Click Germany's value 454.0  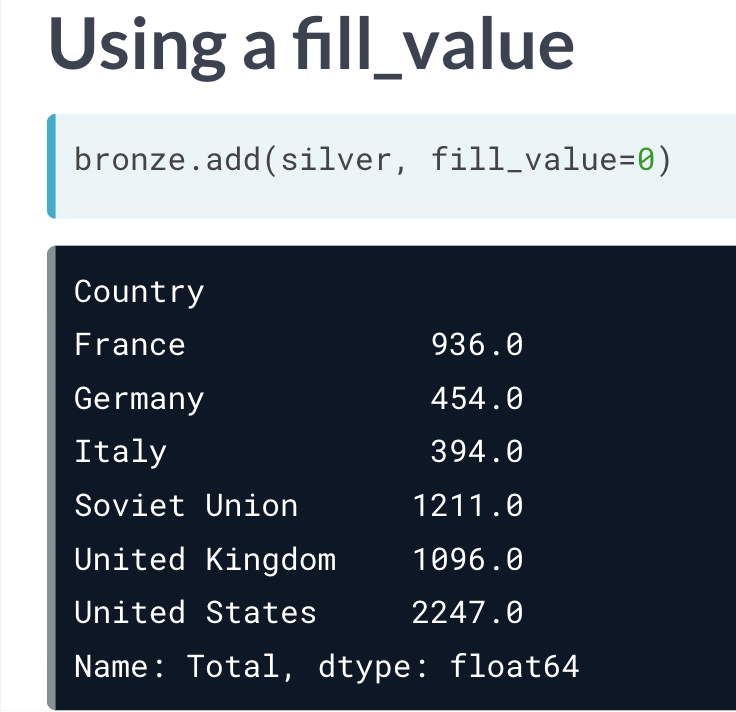pyautogui.click(x=477, y=399)
